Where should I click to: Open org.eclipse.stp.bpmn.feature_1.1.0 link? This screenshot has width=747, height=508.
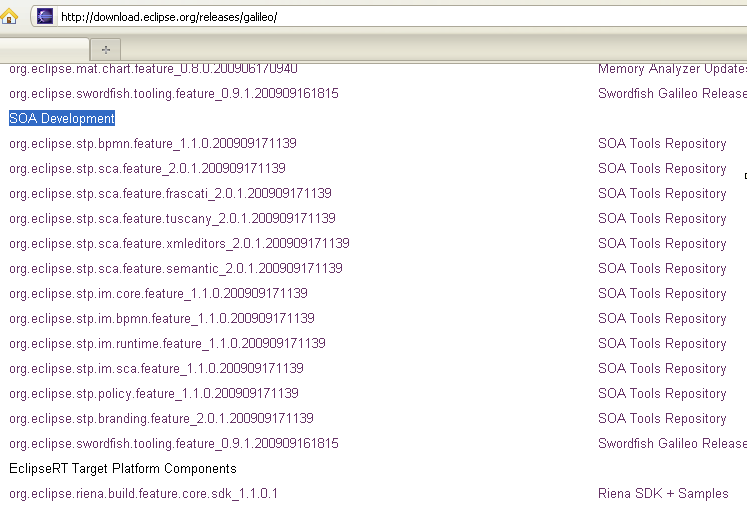pos(152,144)
